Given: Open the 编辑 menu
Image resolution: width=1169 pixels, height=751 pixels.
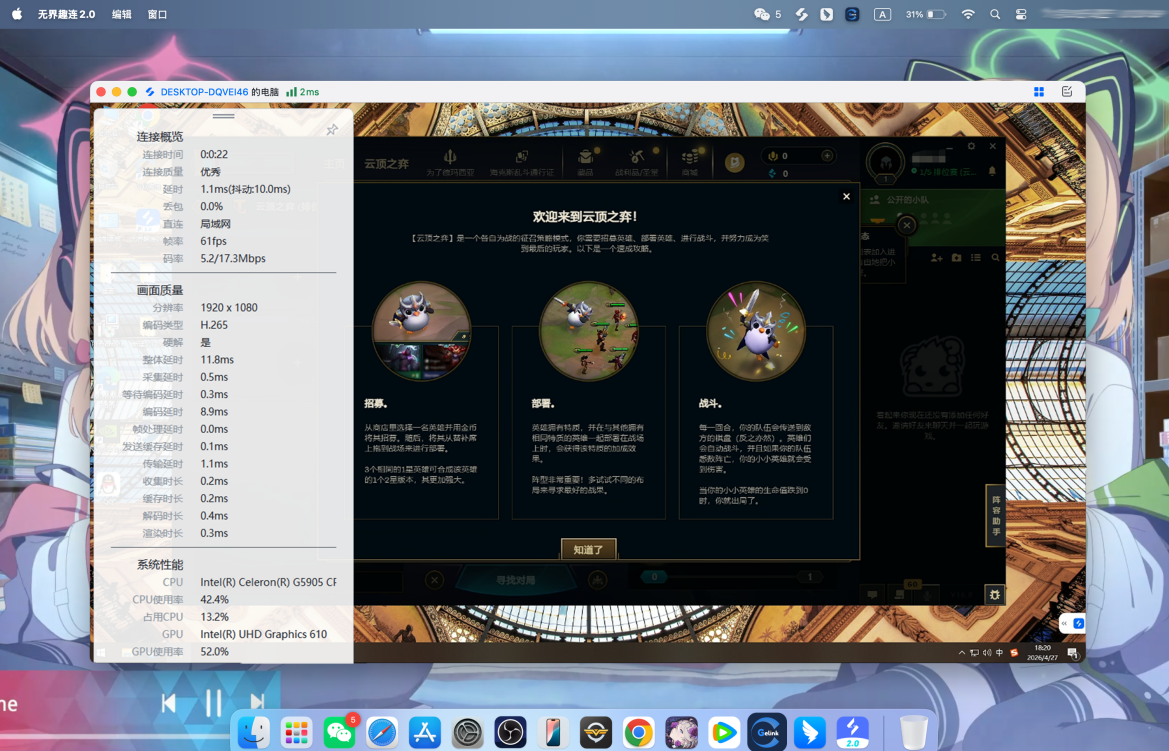Looking at the screenshot, I should tap(122, 14).
